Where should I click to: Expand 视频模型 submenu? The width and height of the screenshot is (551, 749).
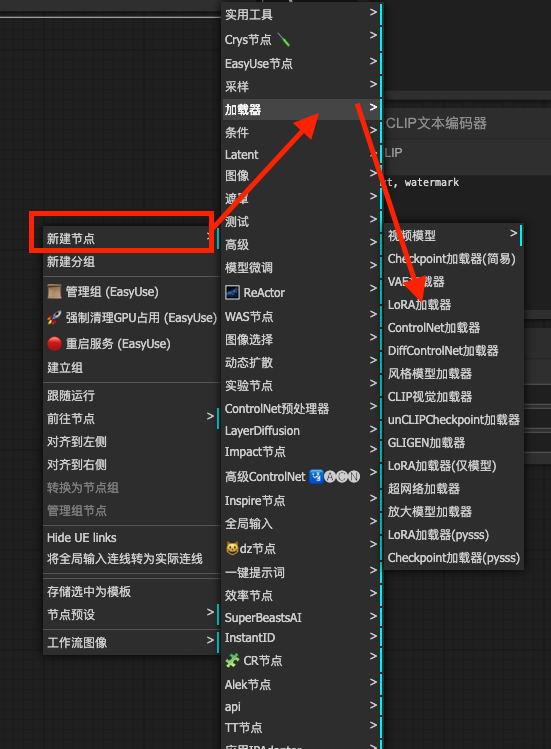point(454,235)
